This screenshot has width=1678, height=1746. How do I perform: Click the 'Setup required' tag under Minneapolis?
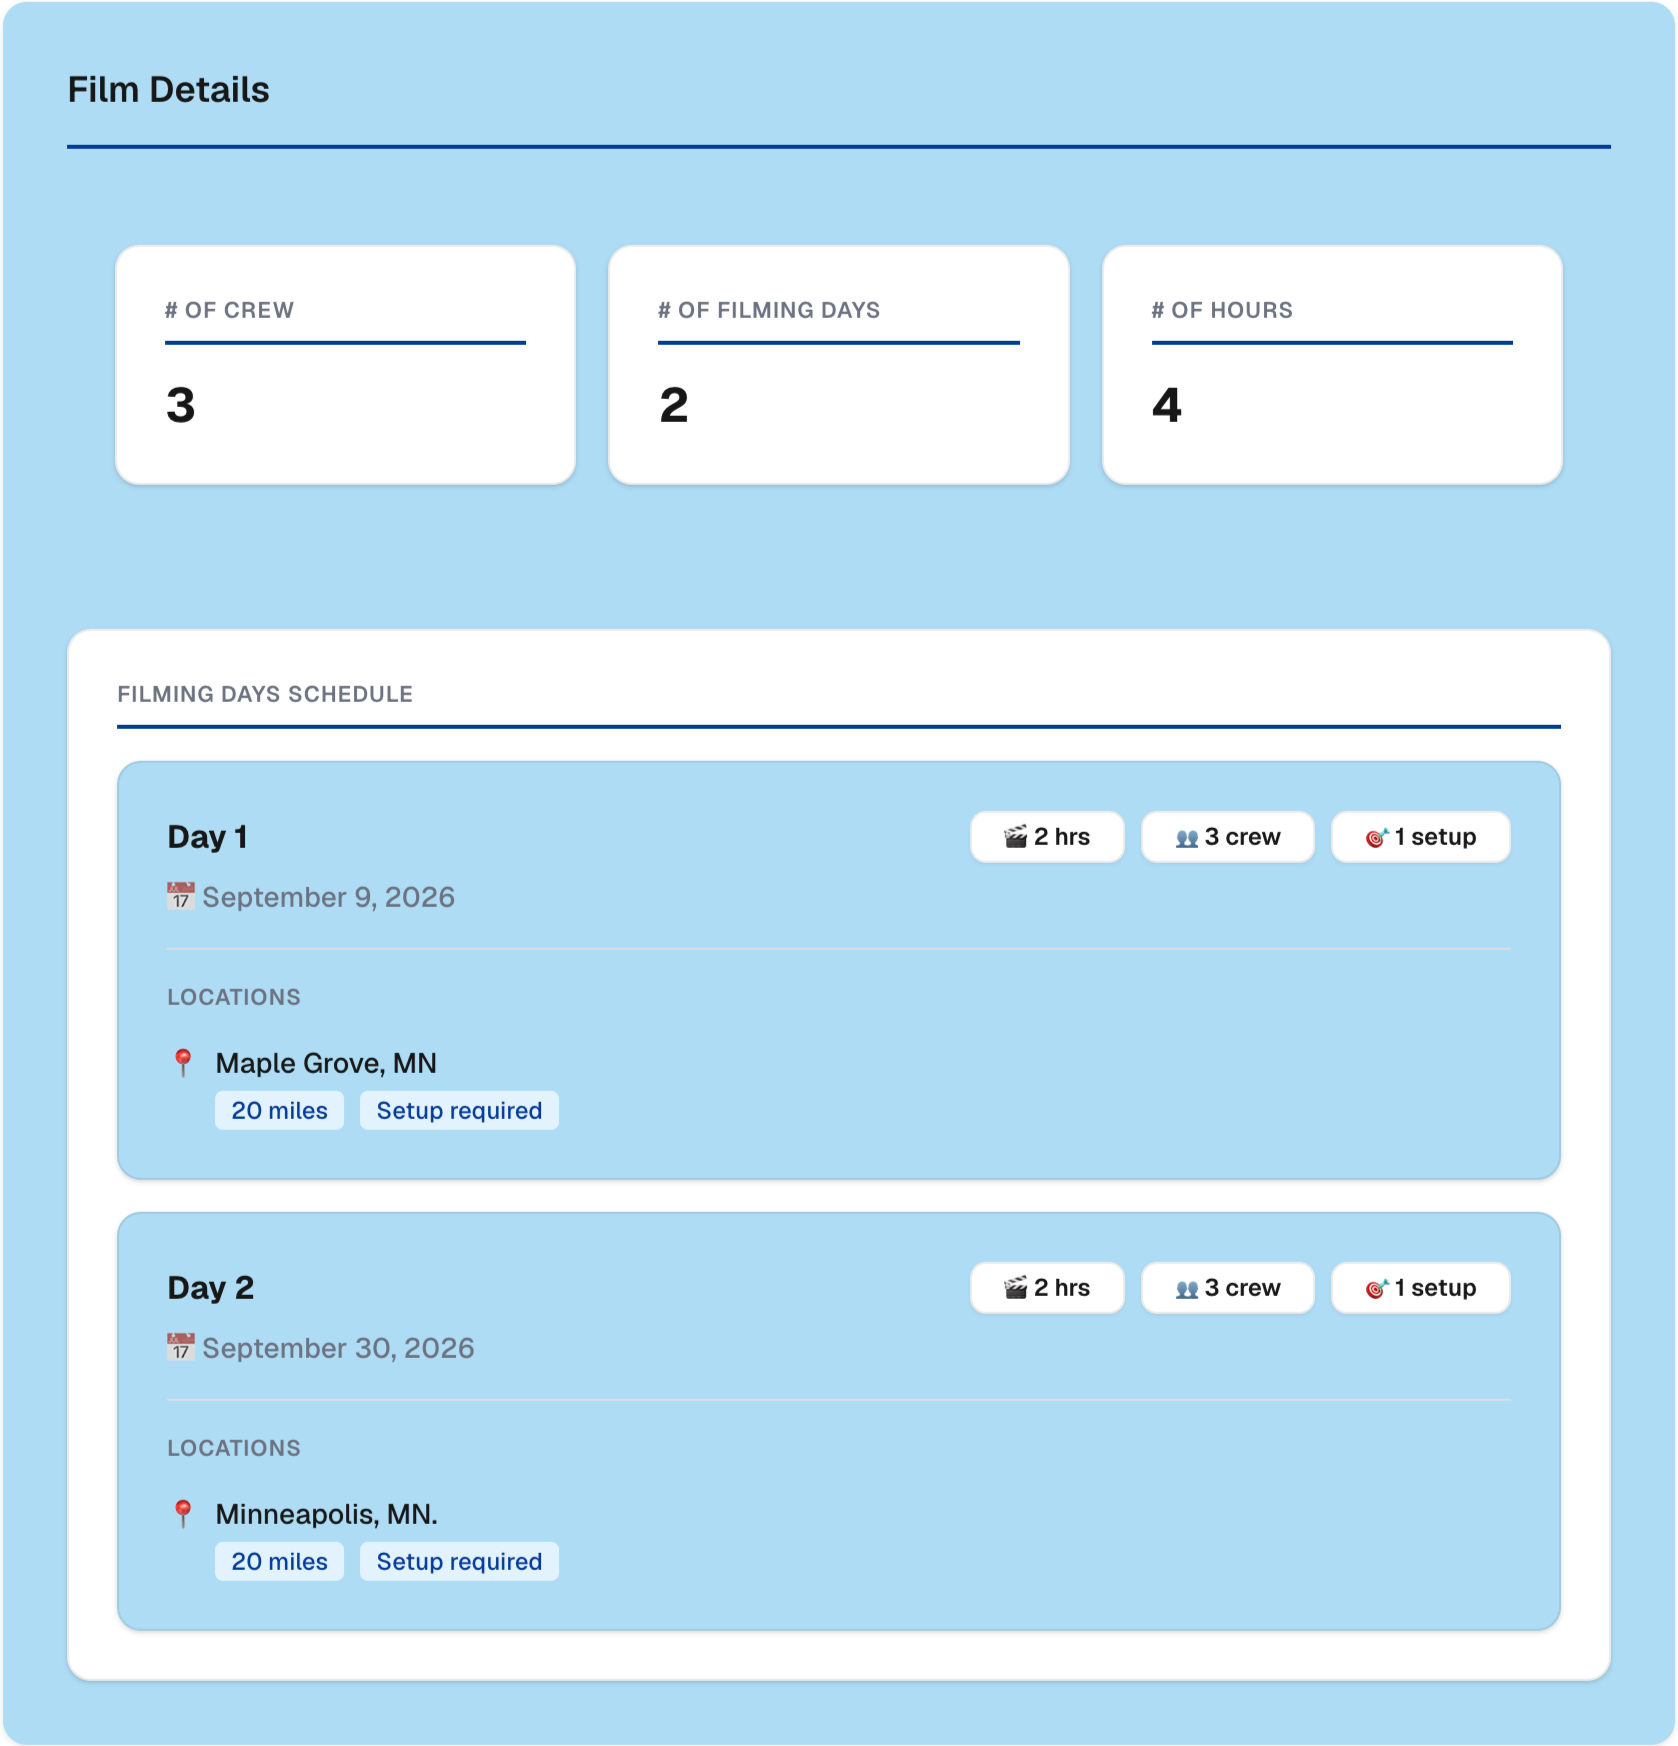click(459, 1562)
